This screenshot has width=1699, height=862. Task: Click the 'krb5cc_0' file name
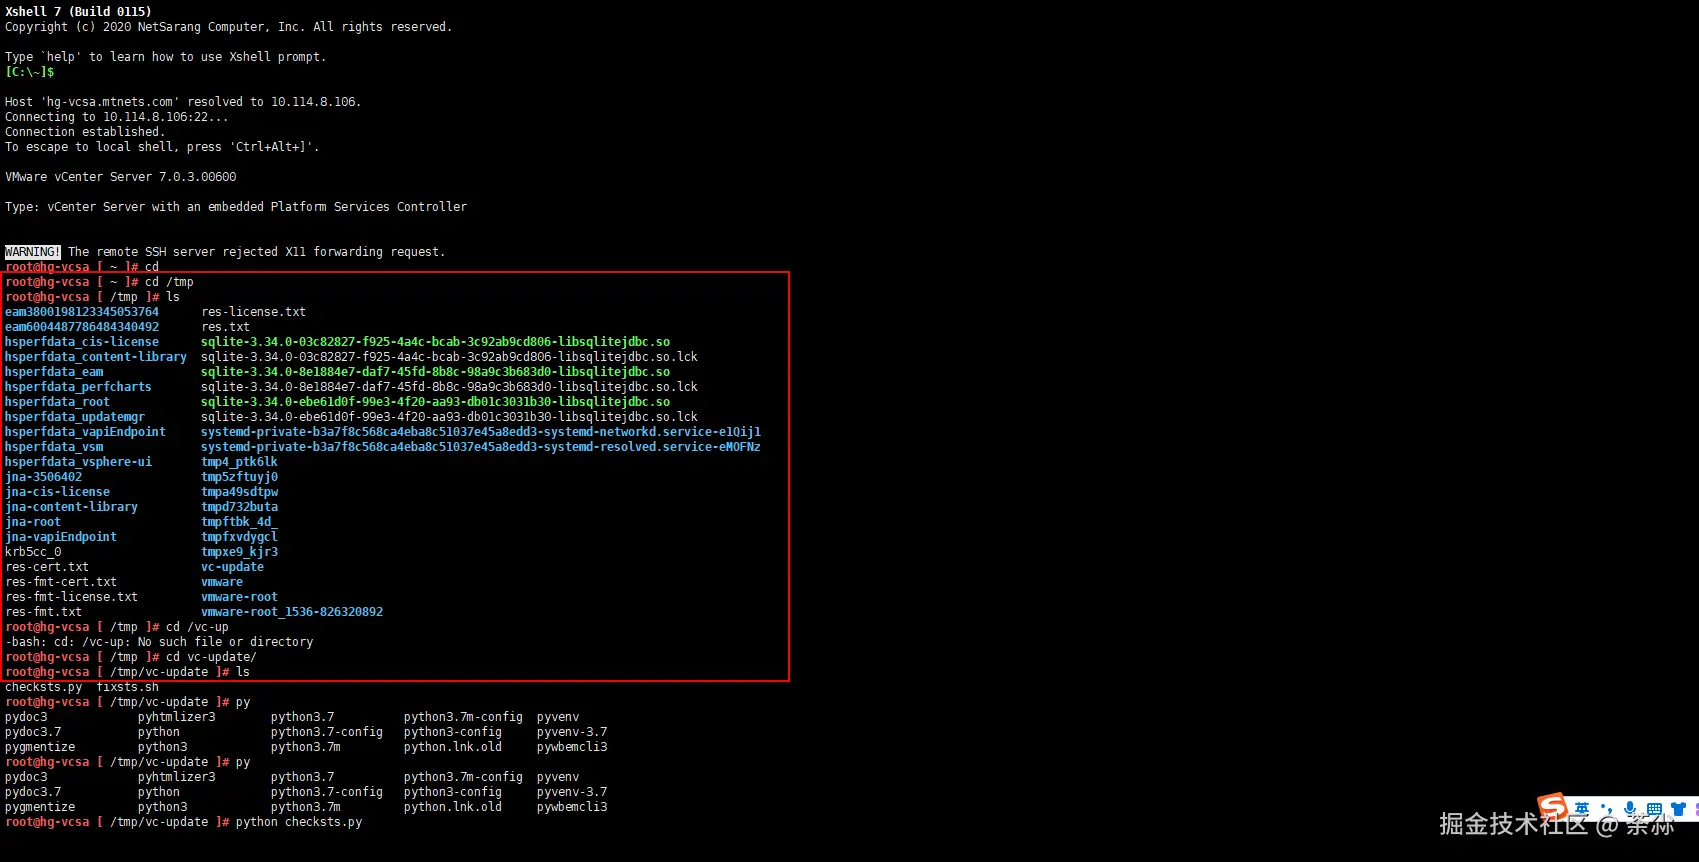33,552
